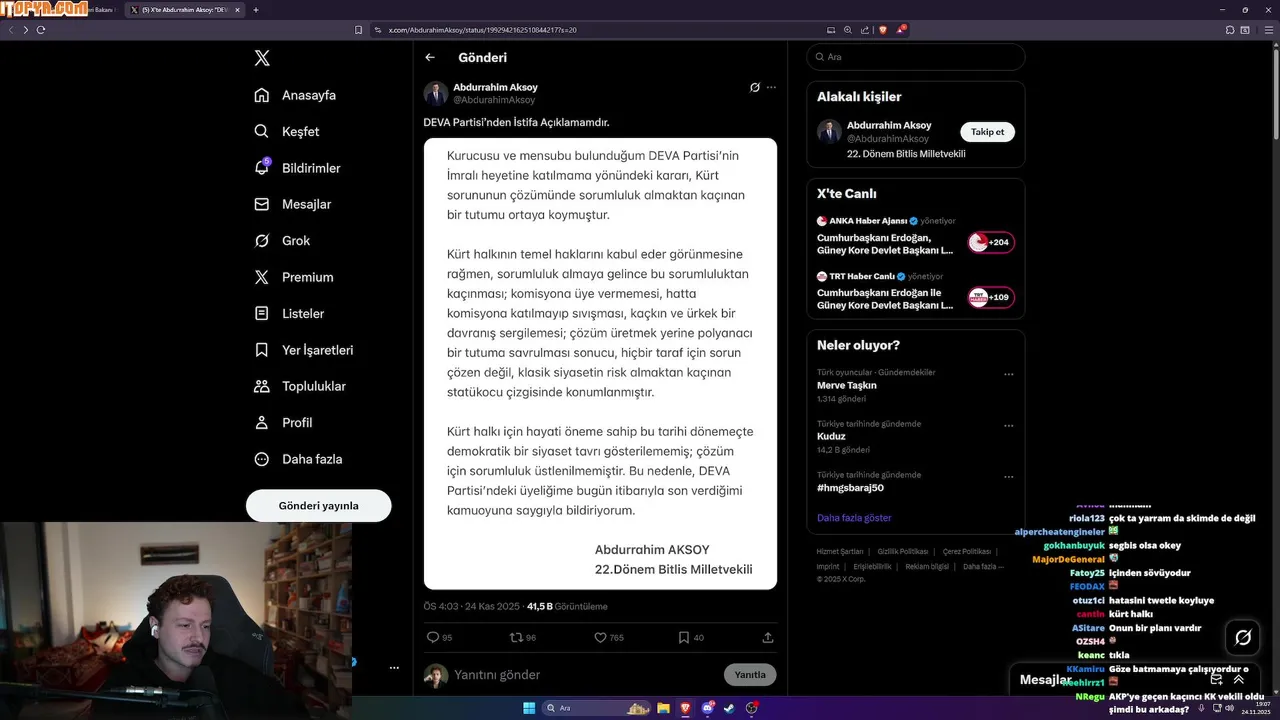Open the Kuduz trend
The width and height of the screenshot is (1280, 720).
point(831,436)
